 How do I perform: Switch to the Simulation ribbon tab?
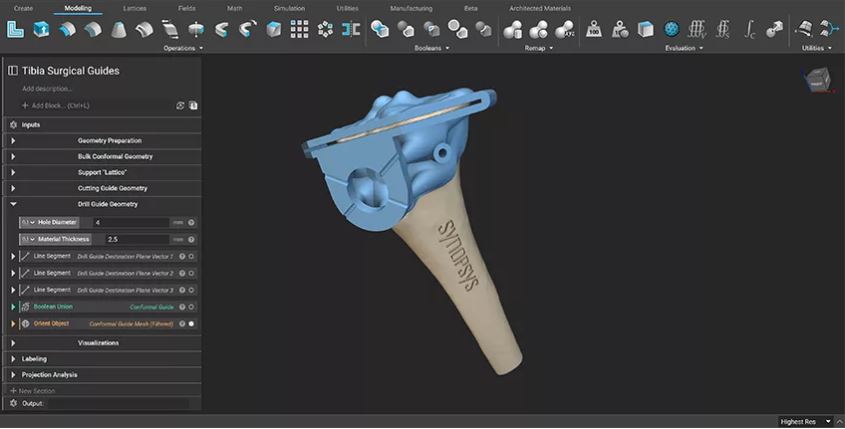tap(289, 8)
